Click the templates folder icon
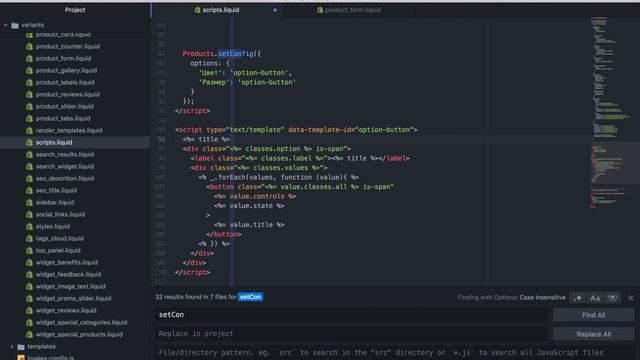640x360 pixels. (21, 347)
